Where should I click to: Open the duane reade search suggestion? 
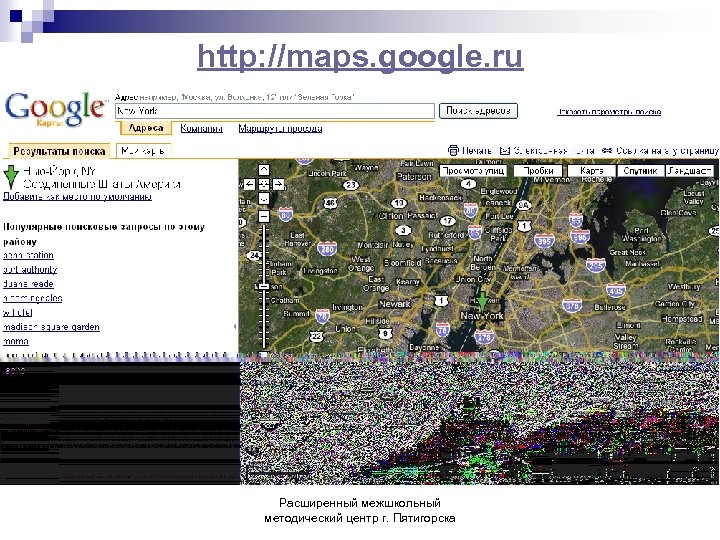click(x=28, y=284)
